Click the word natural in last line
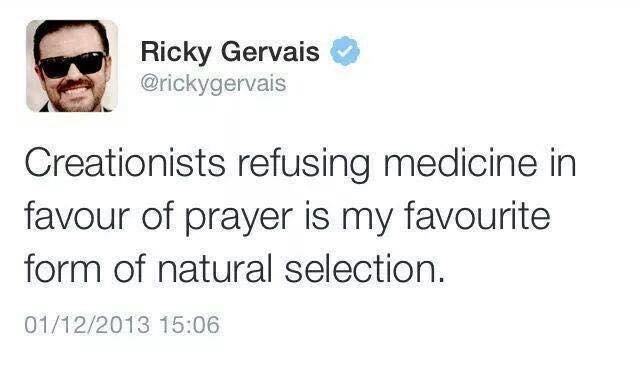 click(215, 269)
